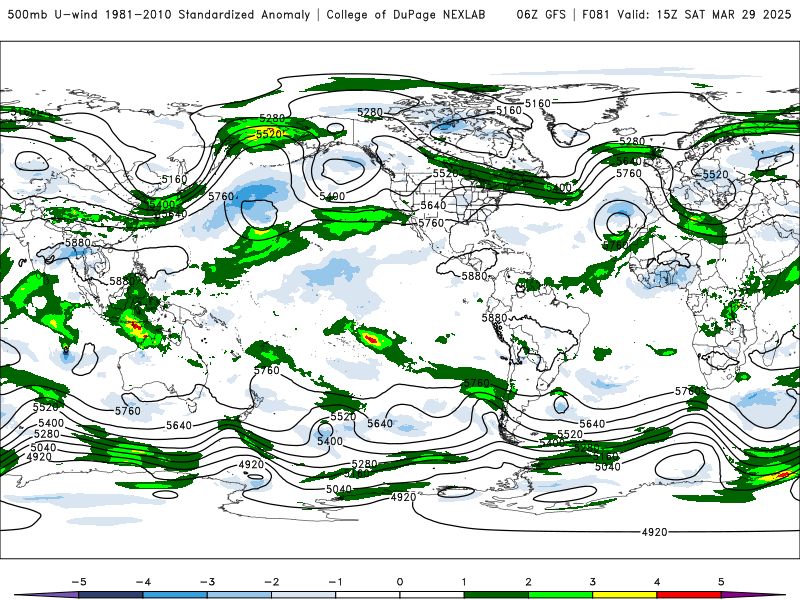Click the 'College of DuPage NEXLAB' text
Viewport: 800px width, 600px height.
[406, 14]
